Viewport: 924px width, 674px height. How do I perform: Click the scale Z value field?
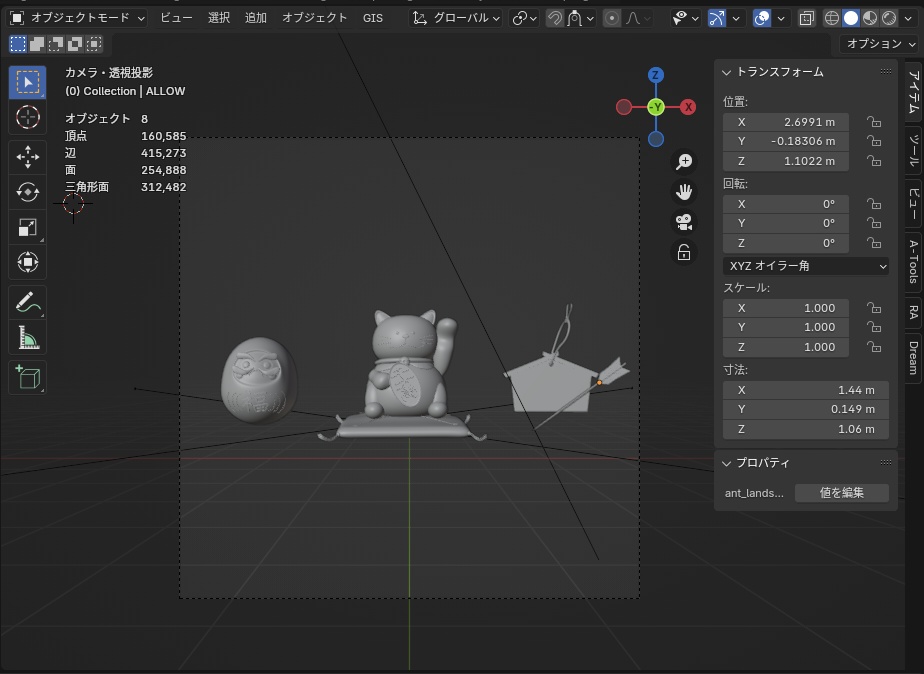click(786, 347)
